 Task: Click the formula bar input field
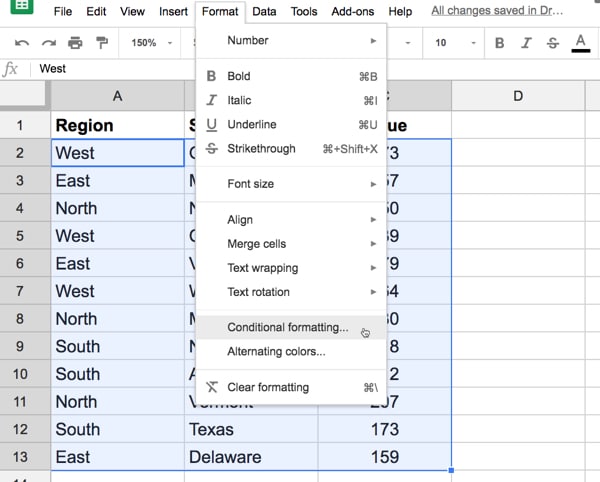point(300,69)
